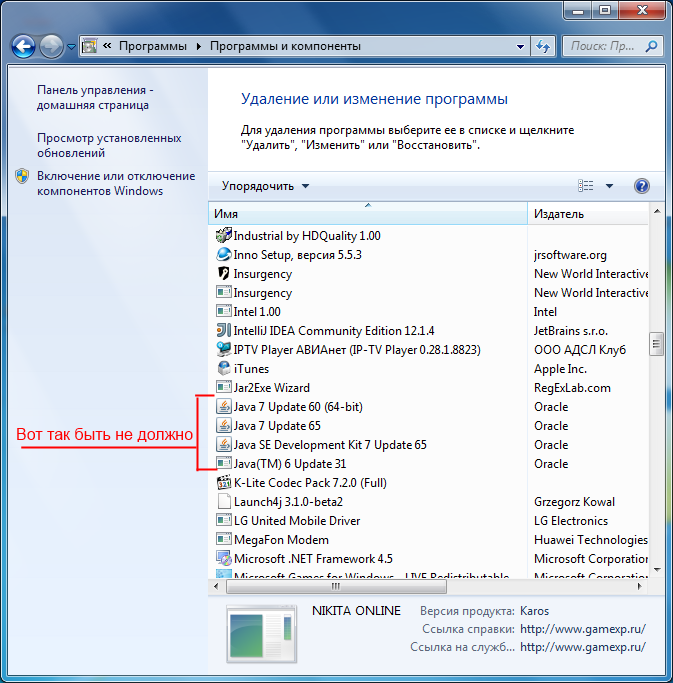673x683 pixels.
Task: Click the blue help question mark icon
Action: click(642, 186)
